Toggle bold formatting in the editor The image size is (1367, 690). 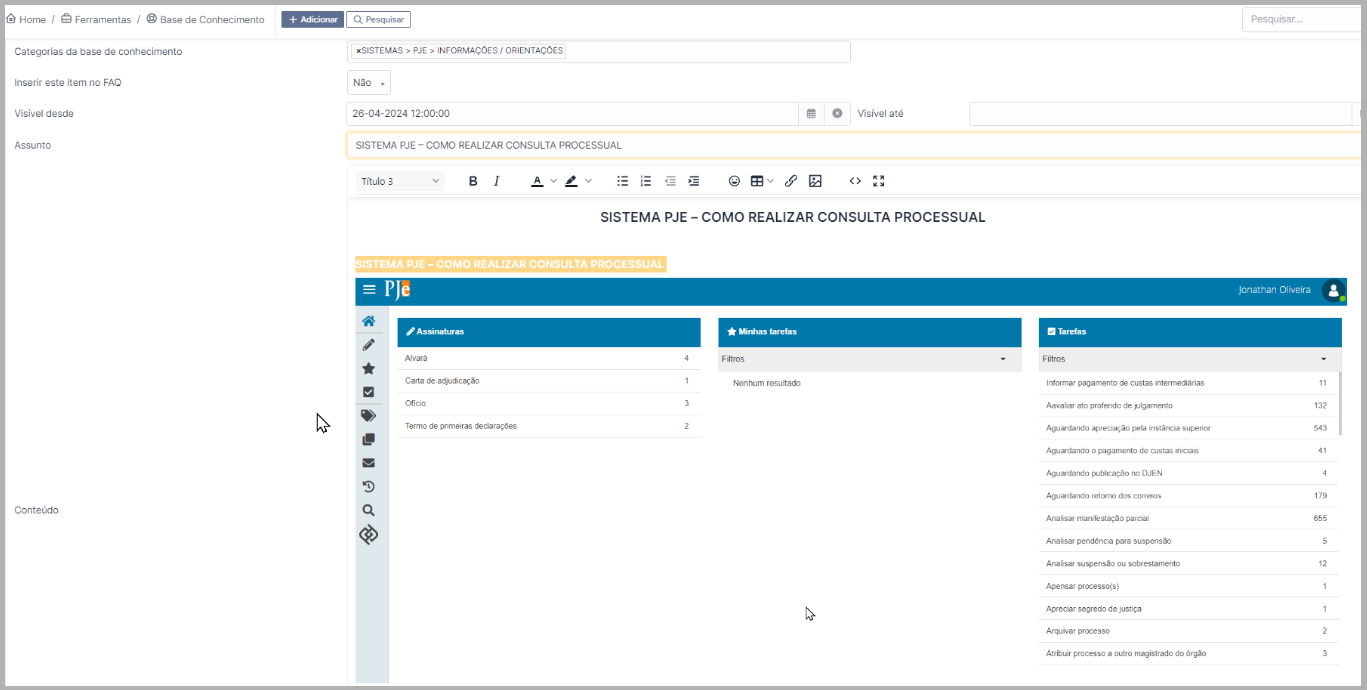473,181
